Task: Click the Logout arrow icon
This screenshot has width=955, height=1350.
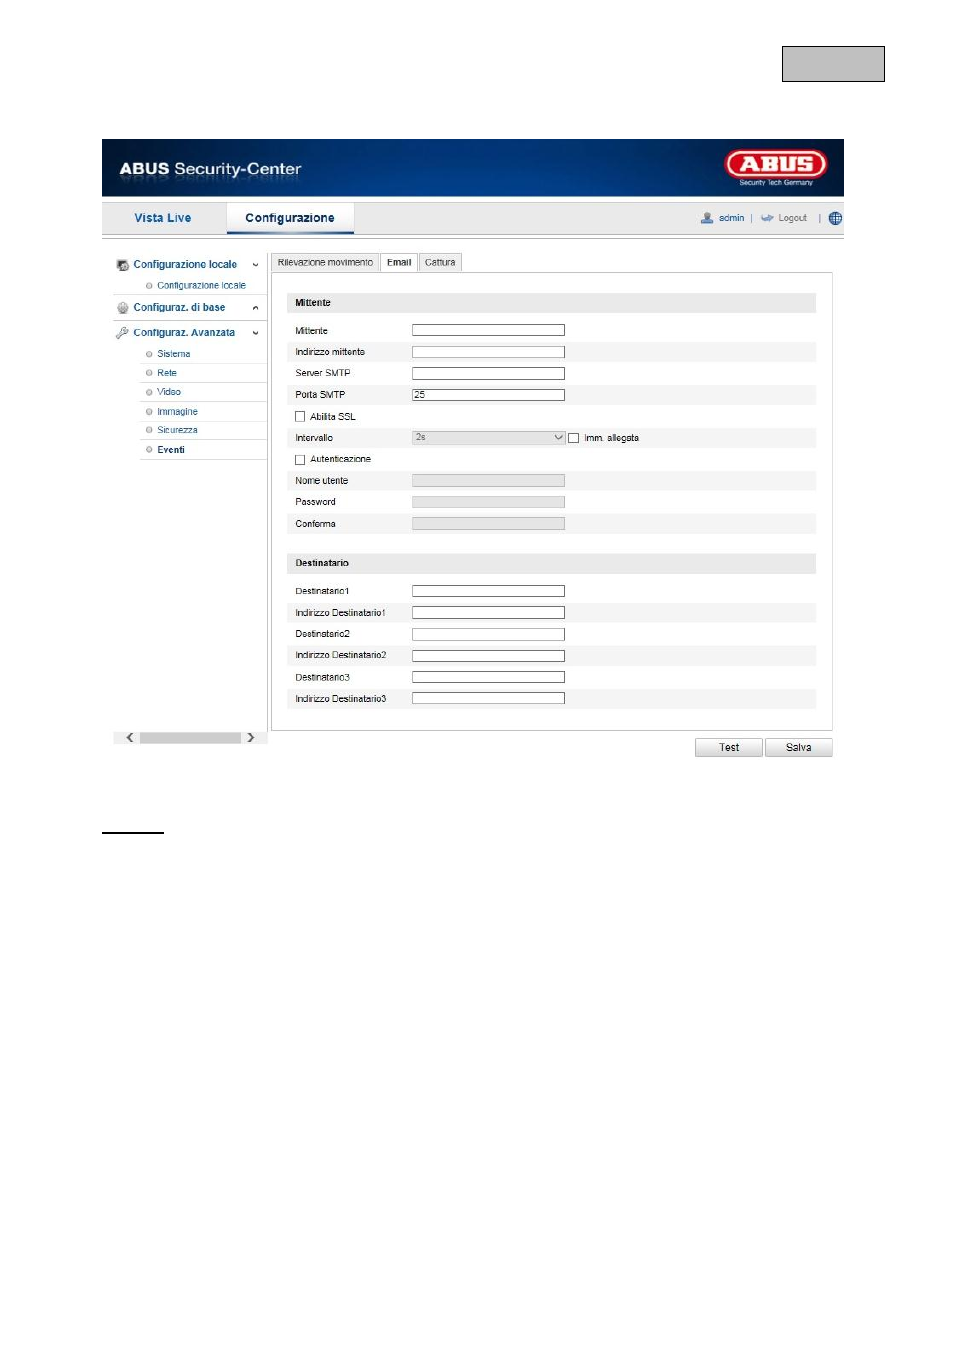Action: (767, 218)
